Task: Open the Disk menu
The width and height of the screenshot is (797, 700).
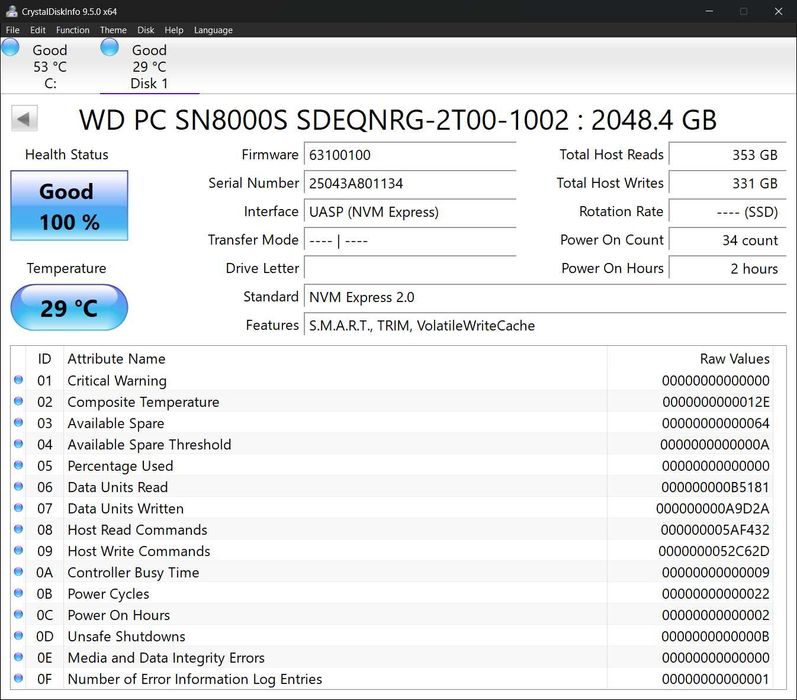Action: click(x=145, y=30)
